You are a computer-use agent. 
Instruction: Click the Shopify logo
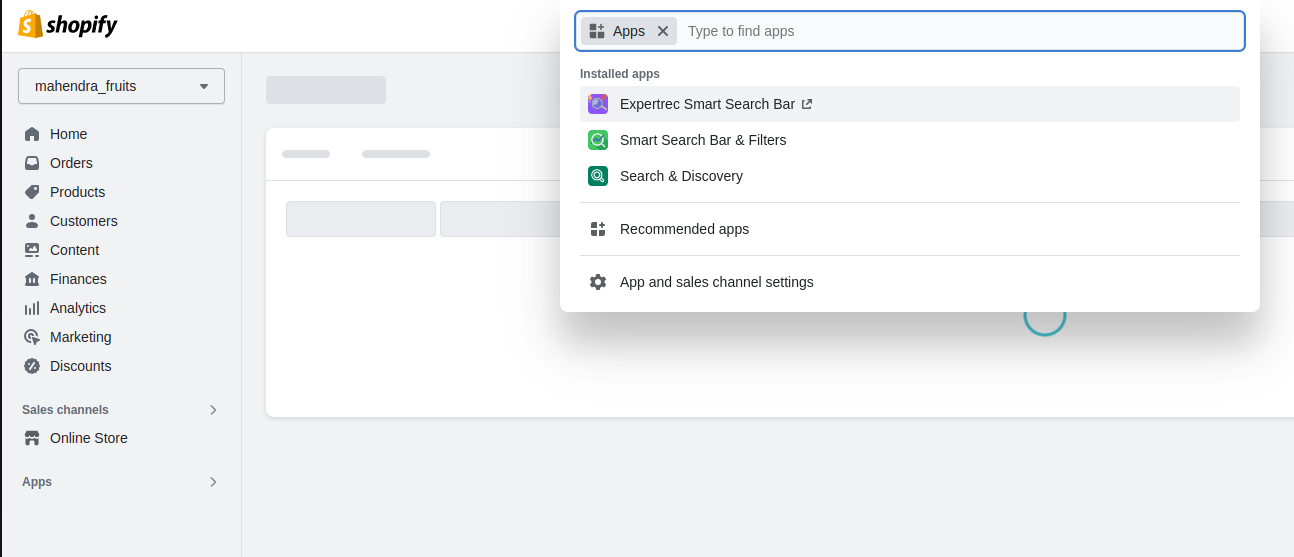pyautogui.click(x=68, y=25)
